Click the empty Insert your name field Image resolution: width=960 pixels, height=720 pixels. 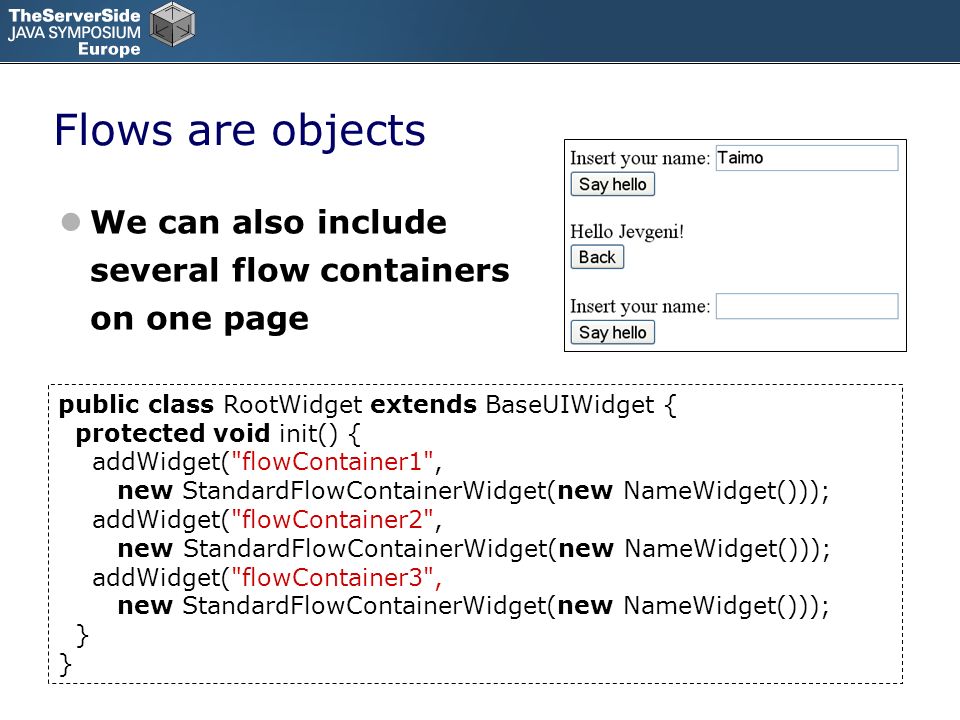807,306
